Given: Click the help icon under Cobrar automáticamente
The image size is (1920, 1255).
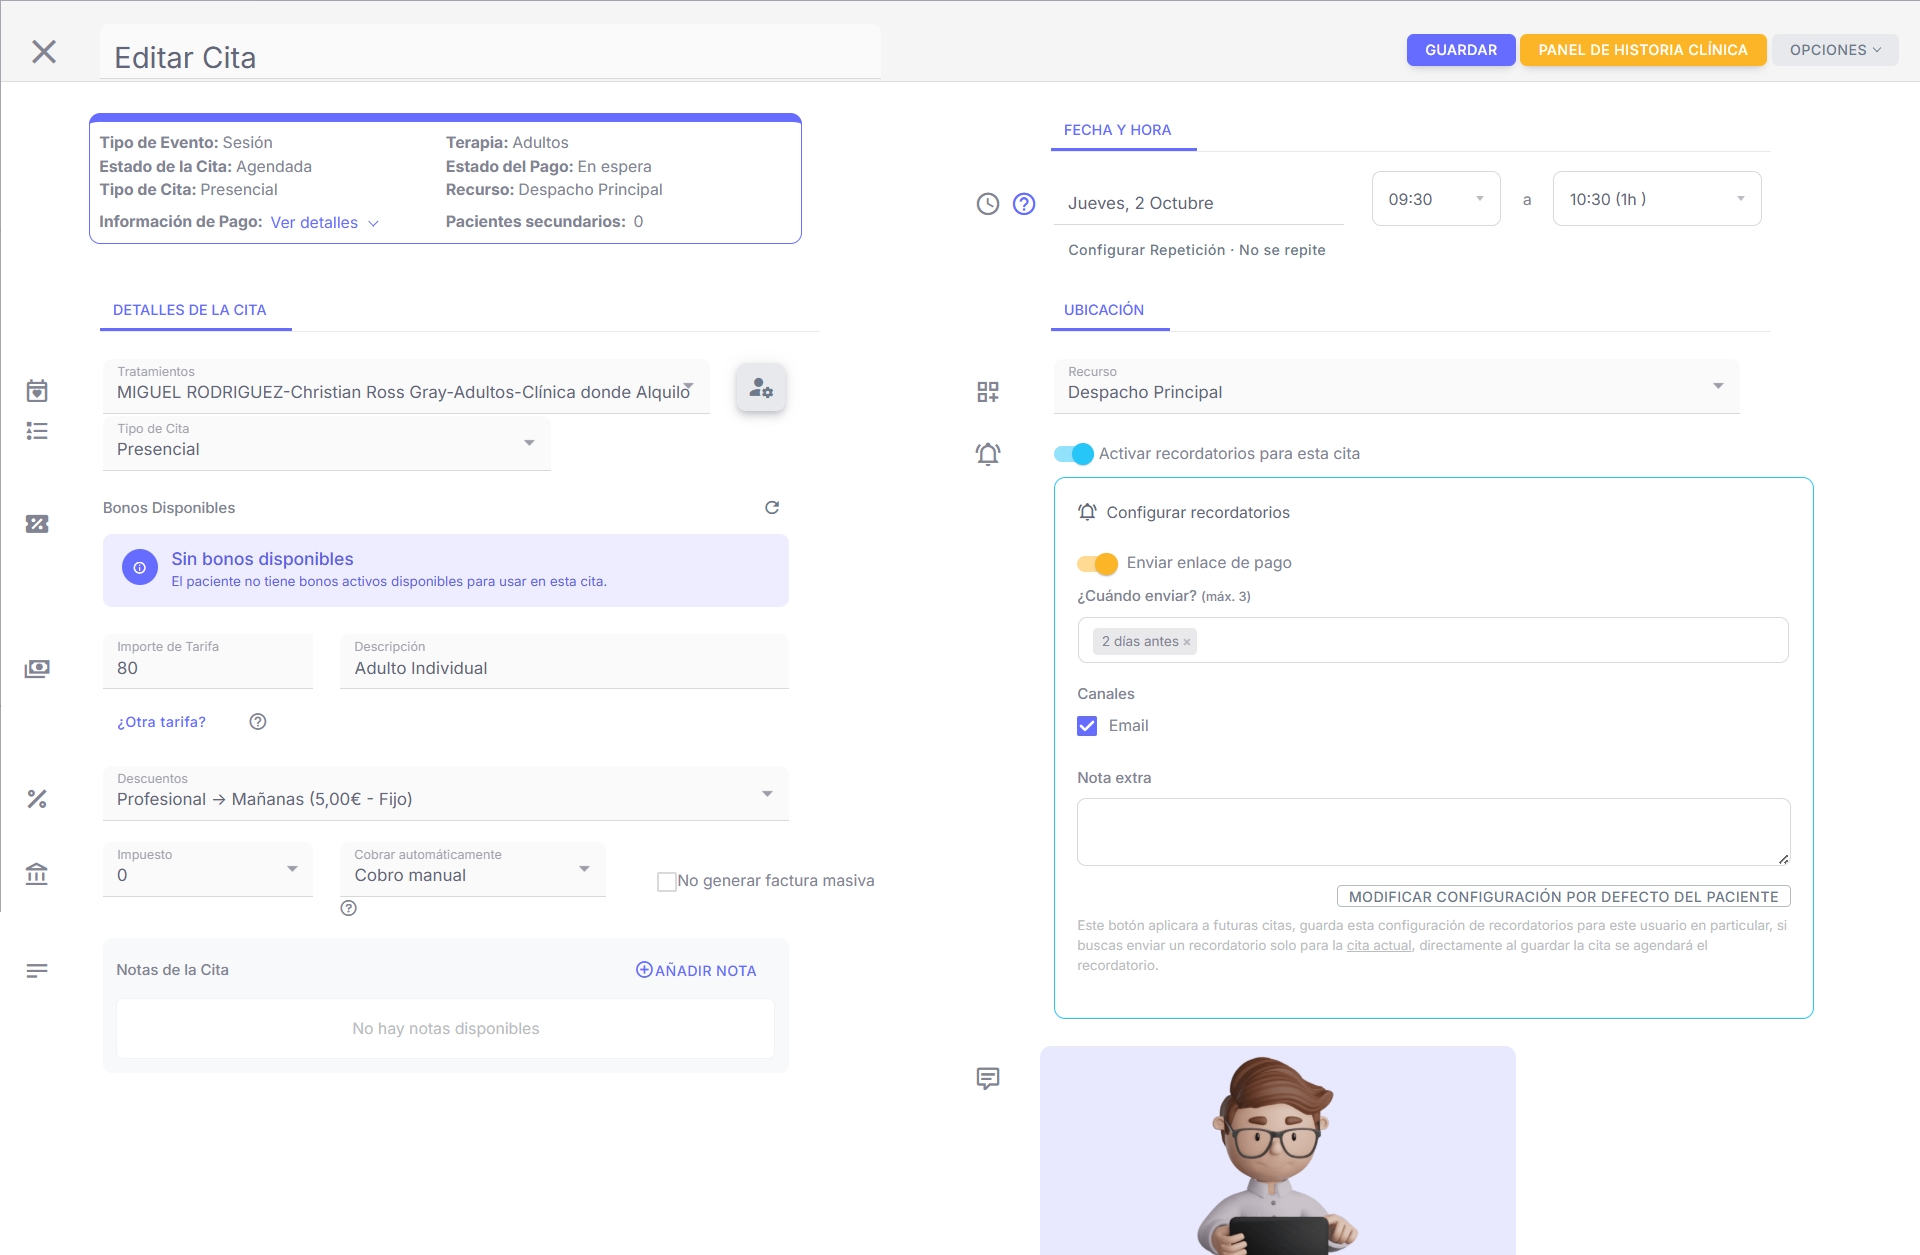Looking at the screenshot, I should tap(349, 908).
